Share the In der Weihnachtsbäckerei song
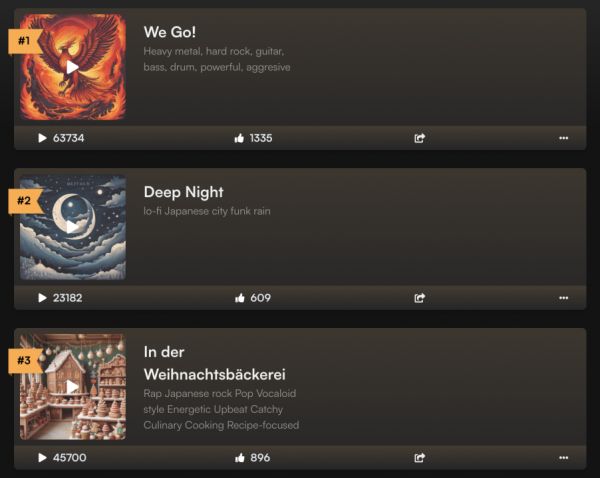The width and height of the screenshot is (600, 478). coord(419,457)
